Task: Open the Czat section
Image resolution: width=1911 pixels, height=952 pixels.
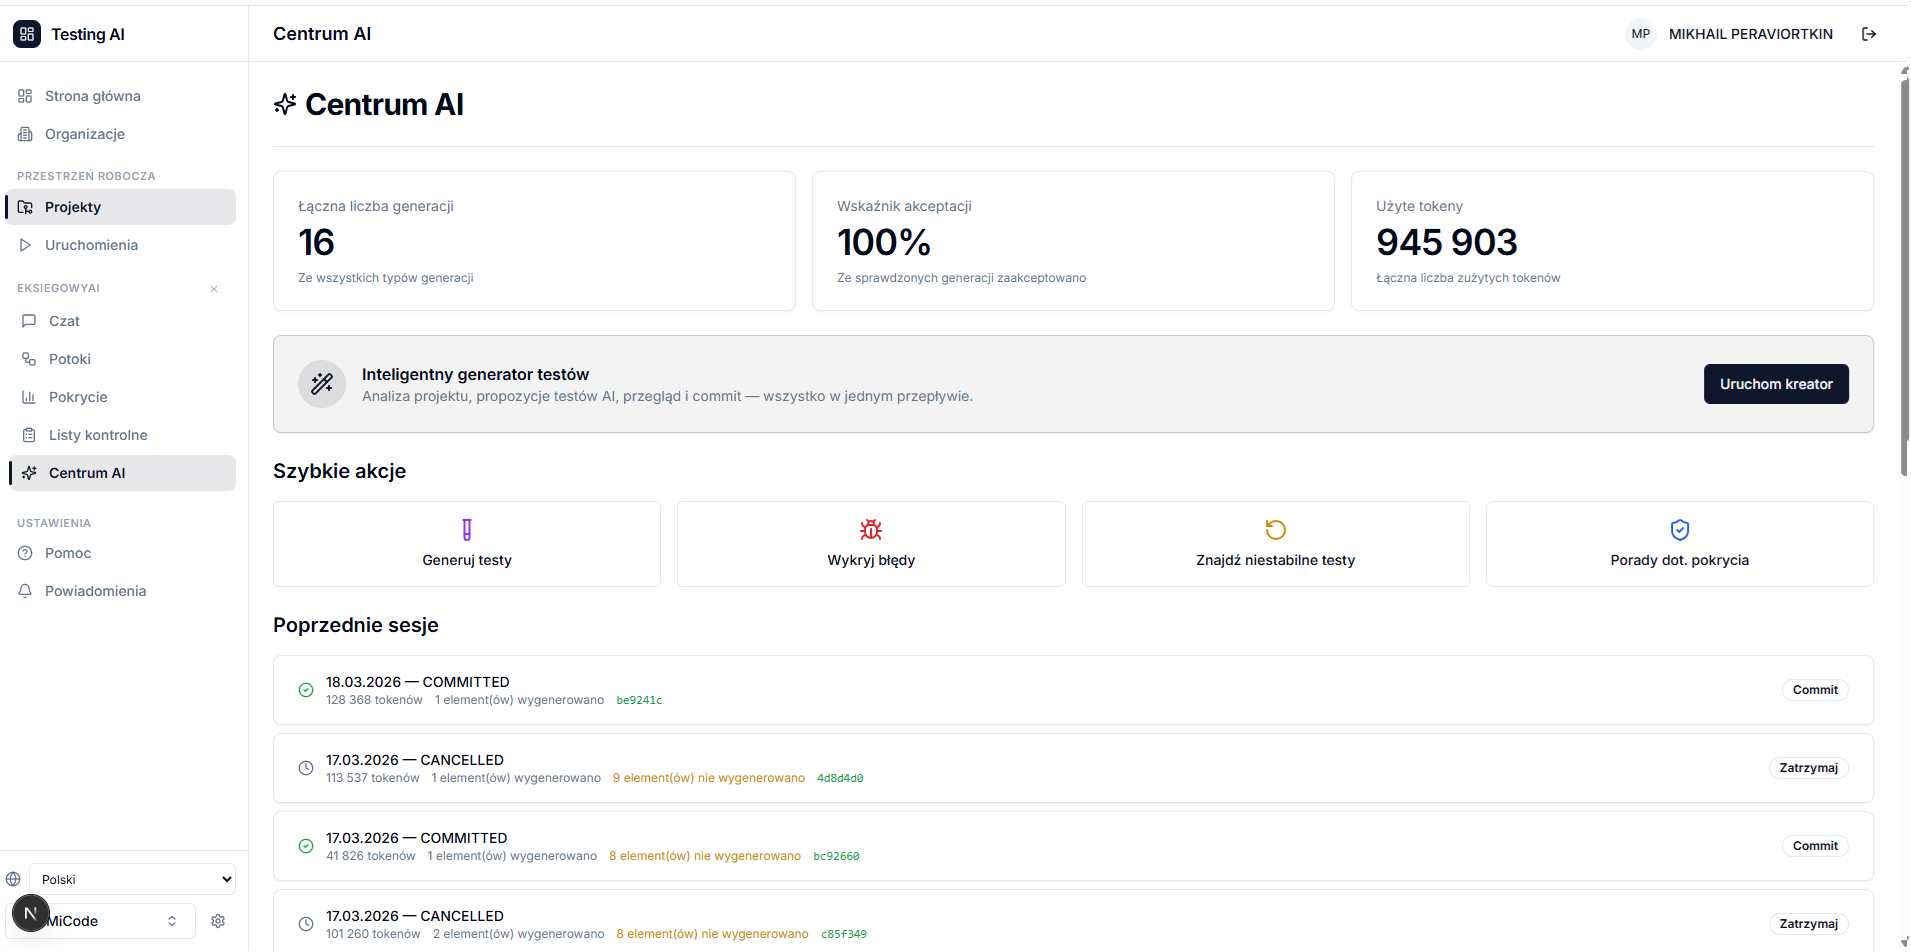Action: click(x=124, y=321)
